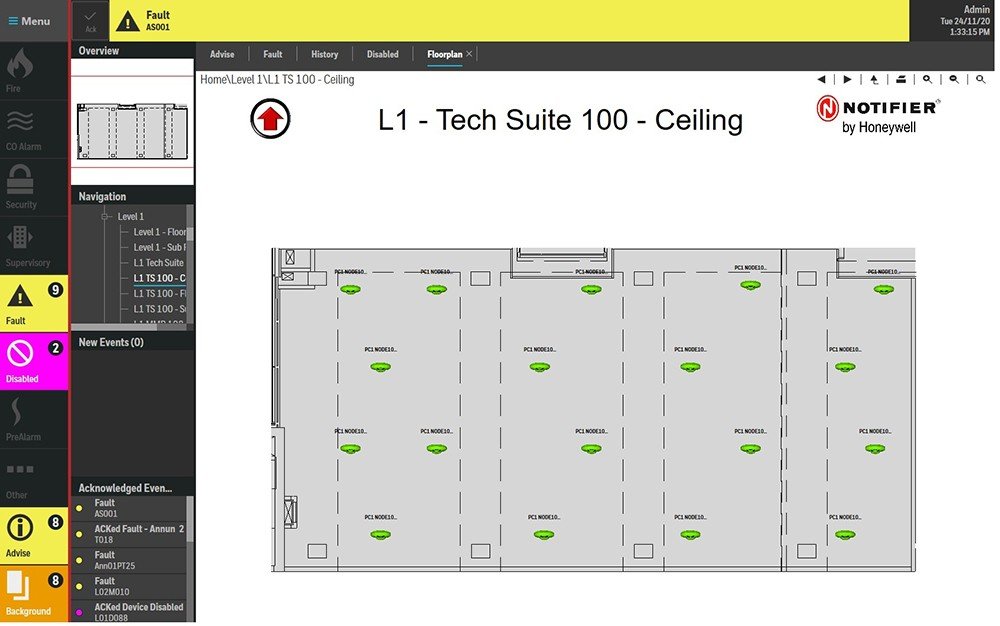Select L1 Tech Suite in navigation tree

[158, 262]
